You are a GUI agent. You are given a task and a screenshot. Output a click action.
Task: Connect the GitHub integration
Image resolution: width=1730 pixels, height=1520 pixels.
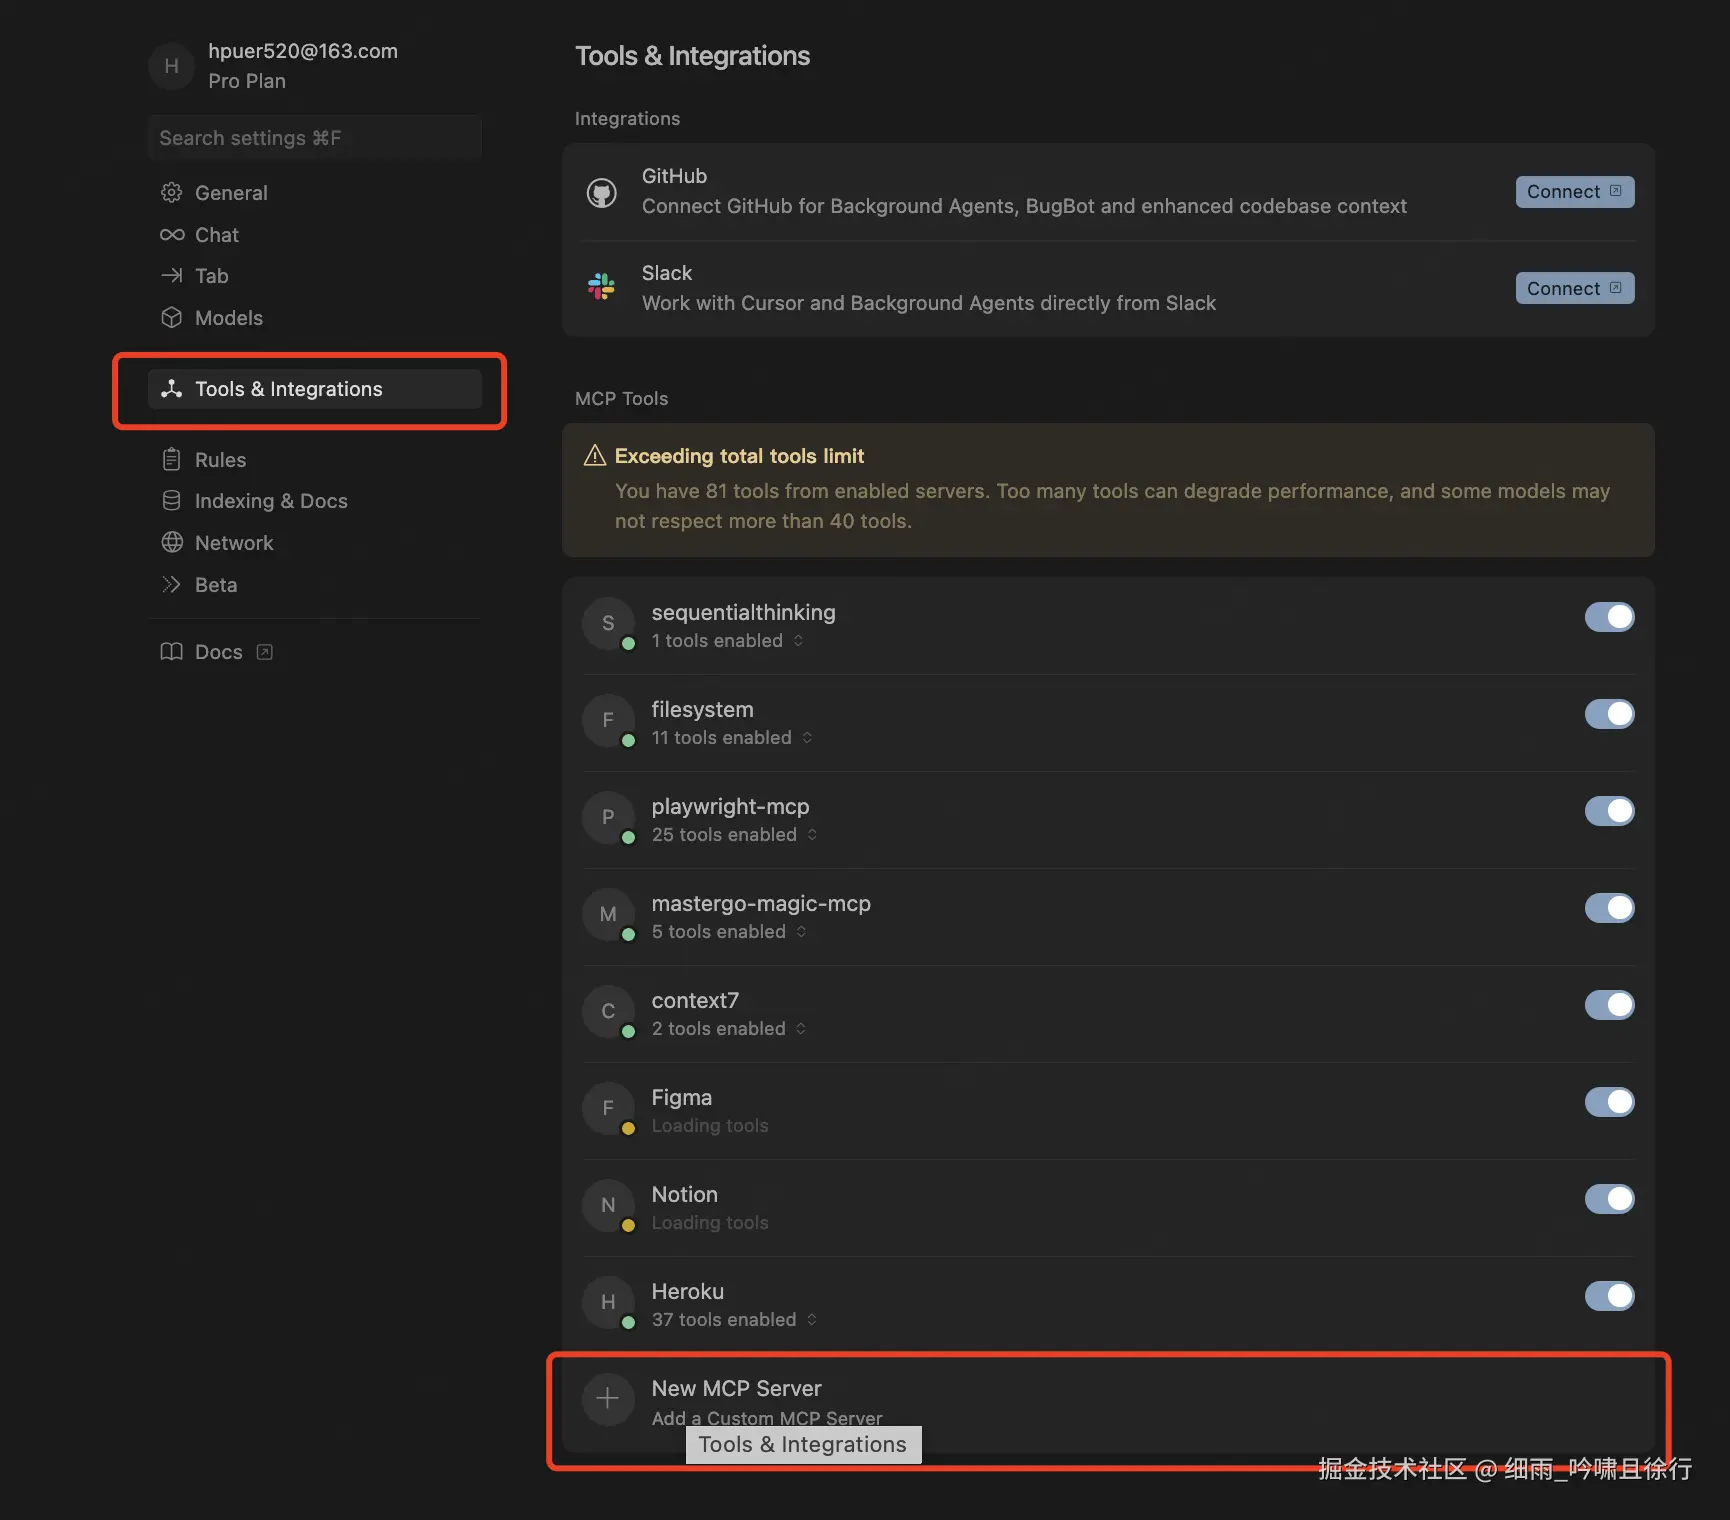coord(1575,192)
